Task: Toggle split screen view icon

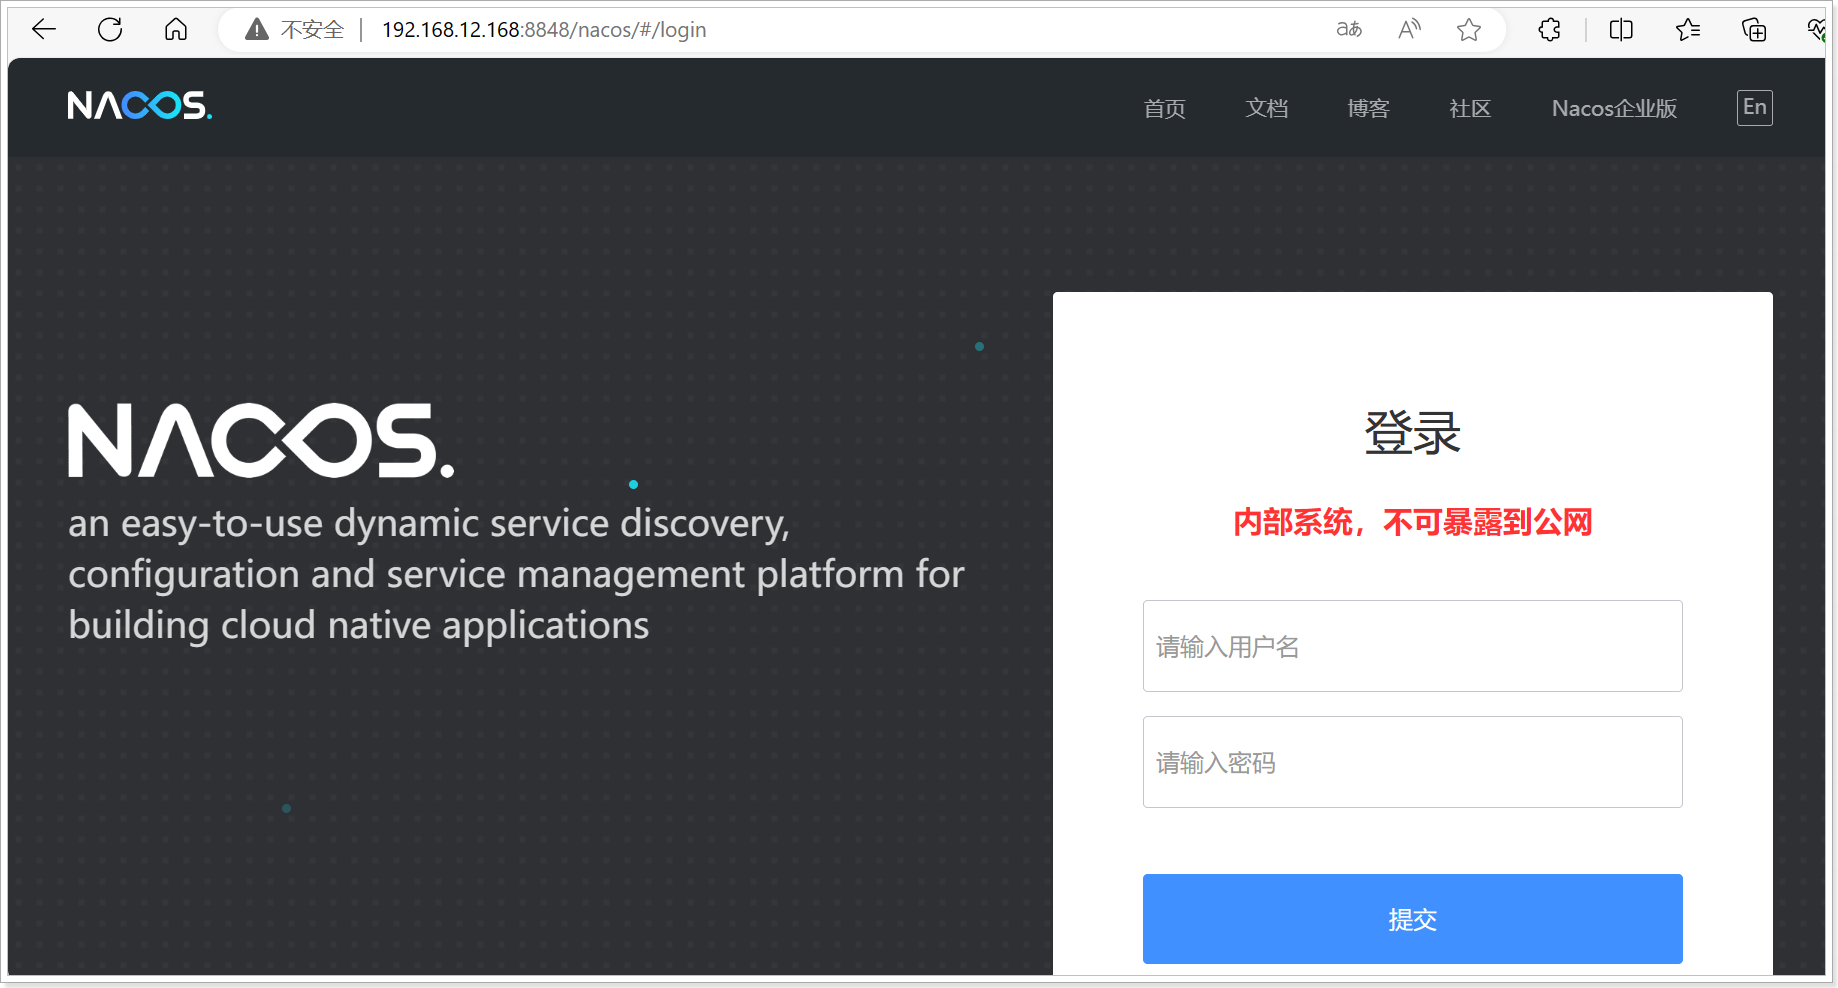Action: pyautogui.click(x=1621, y=30)
